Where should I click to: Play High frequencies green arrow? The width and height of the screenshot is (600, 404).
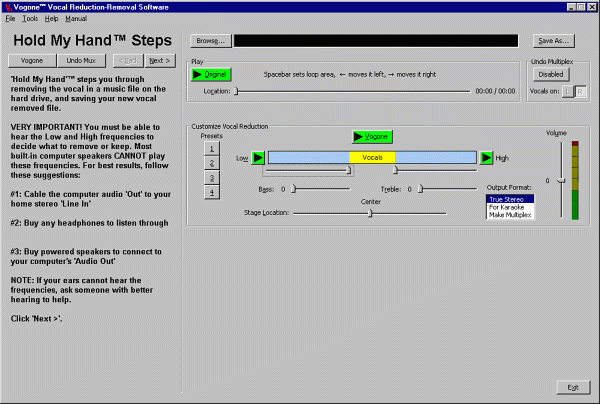486,158
